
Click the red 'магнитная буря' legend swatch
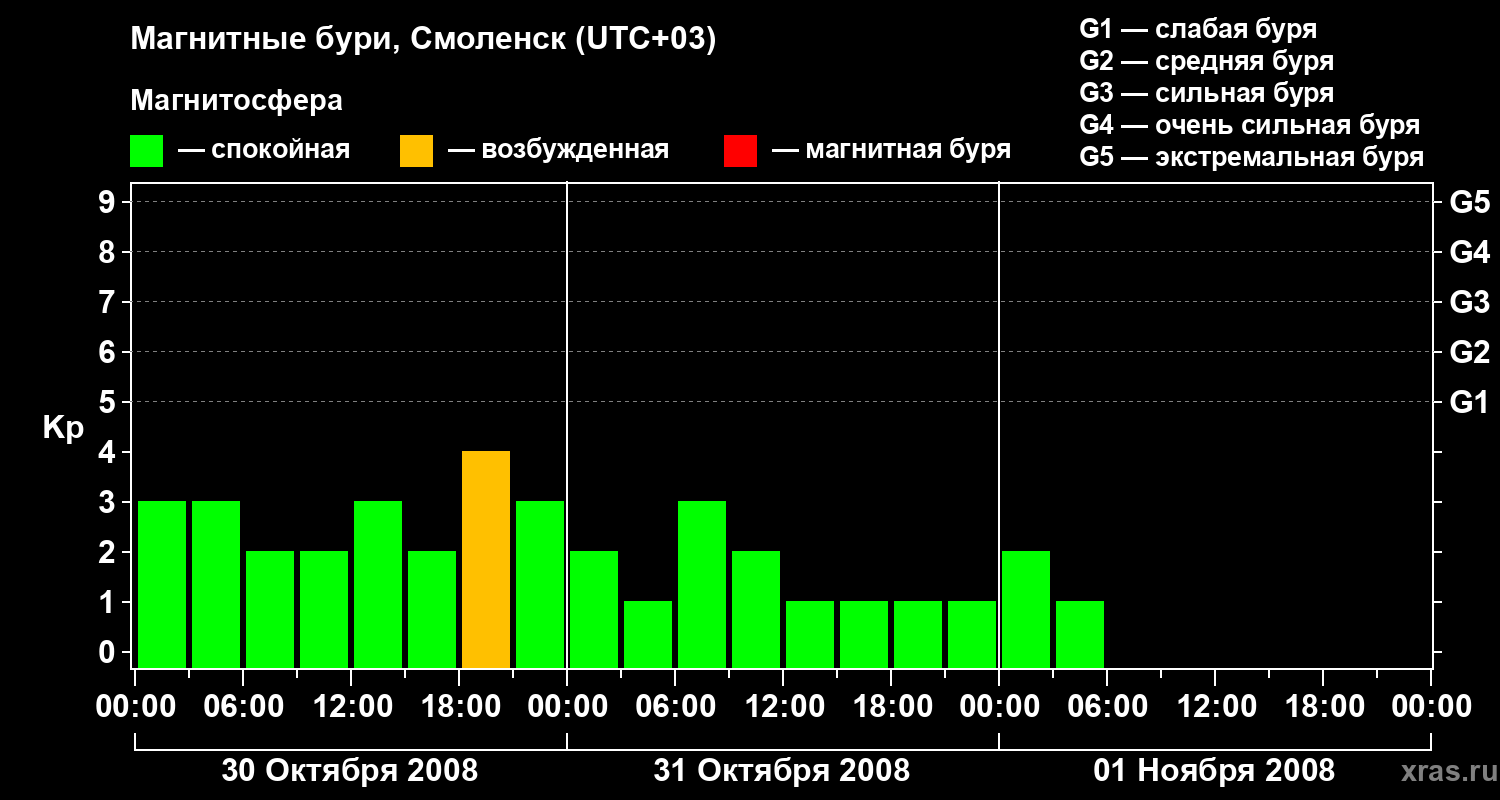(740, 151)
